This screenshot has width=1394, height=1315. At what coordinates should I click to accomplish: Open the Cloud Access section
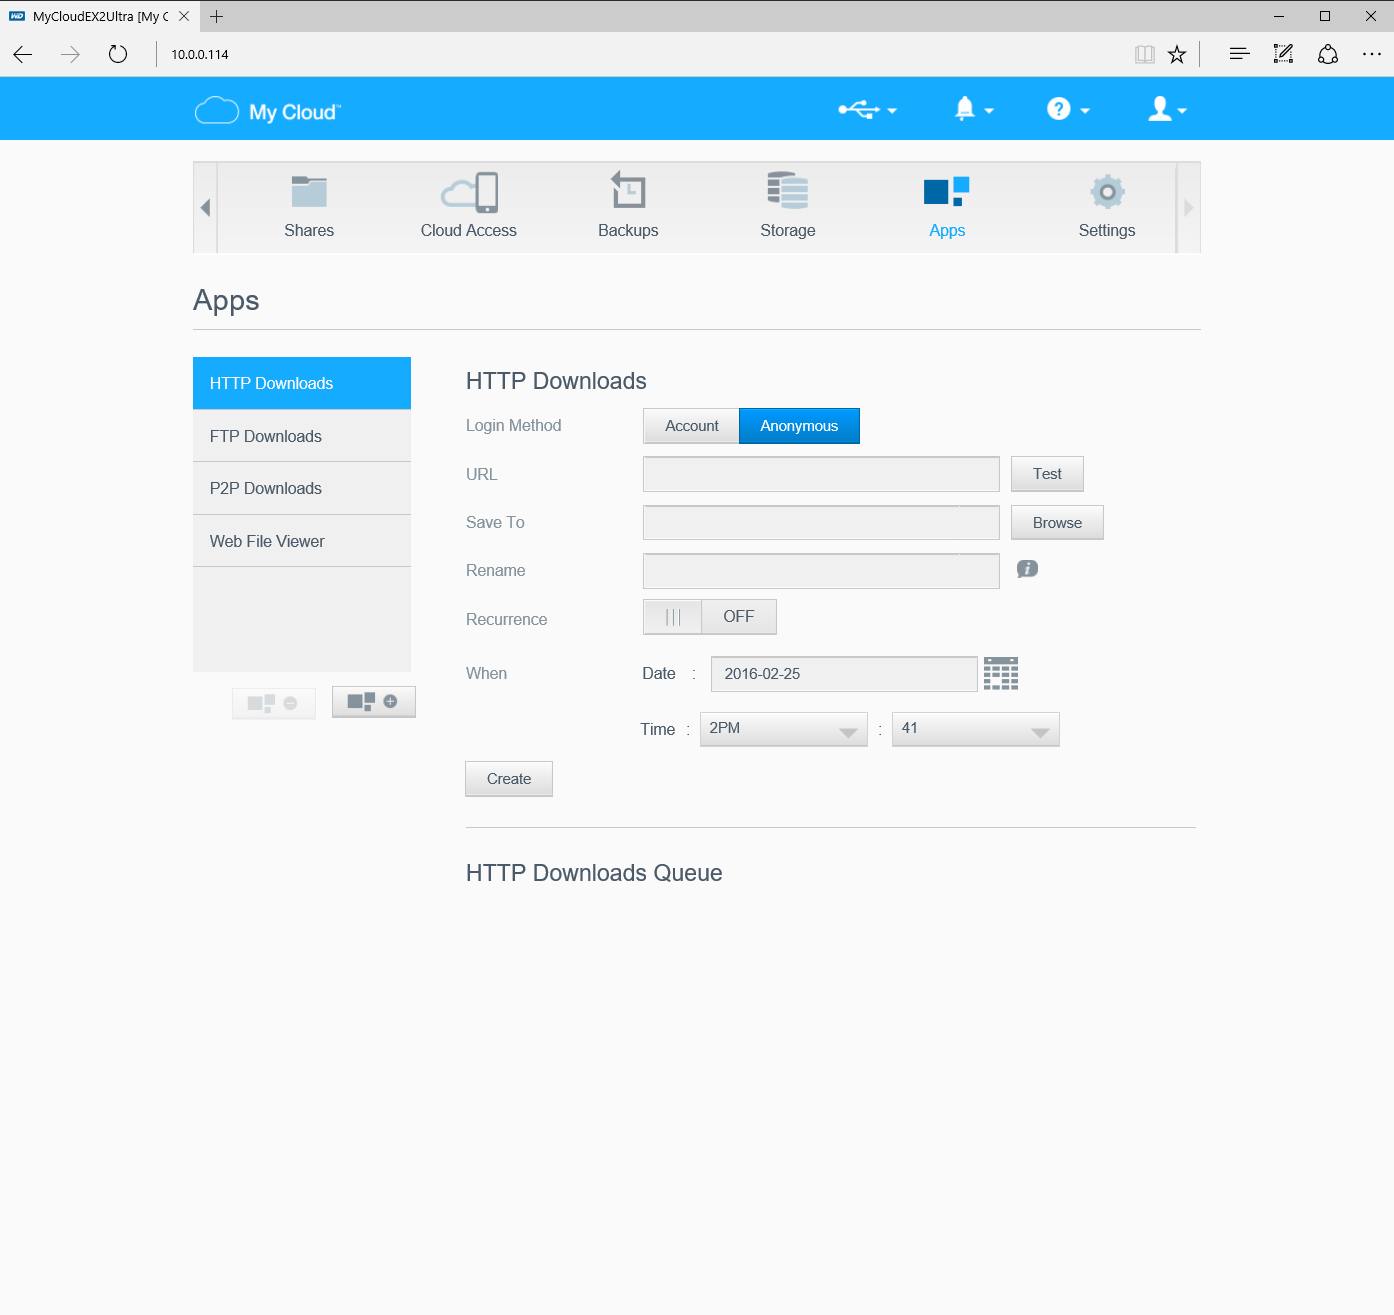click(469, 205)
